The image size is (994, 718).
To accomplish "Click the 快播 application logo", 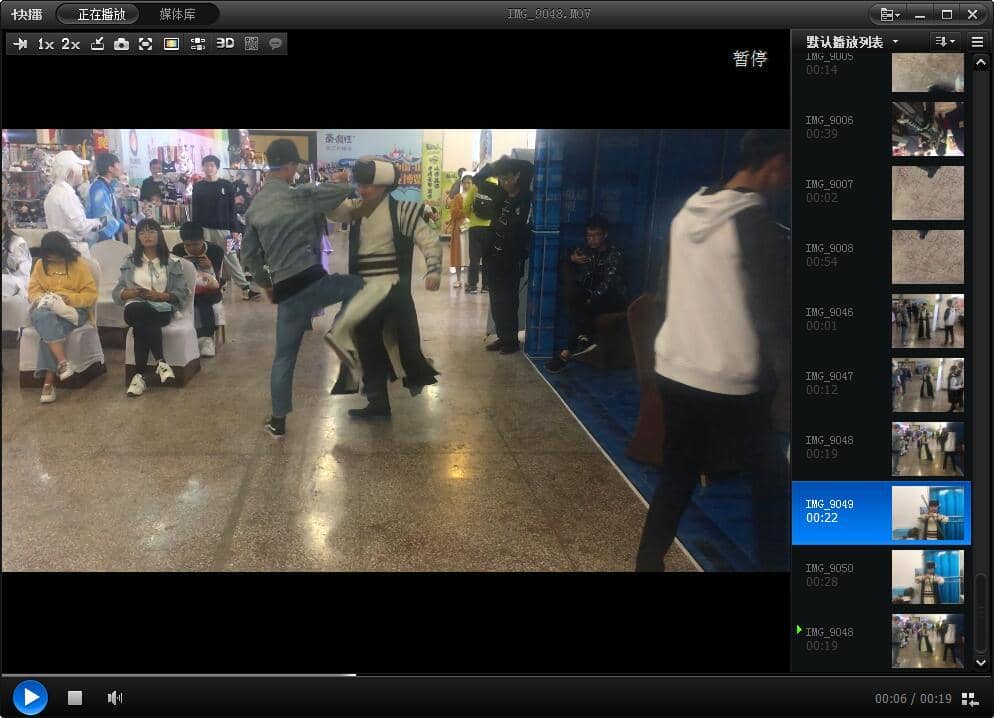I will click(27, 14).
